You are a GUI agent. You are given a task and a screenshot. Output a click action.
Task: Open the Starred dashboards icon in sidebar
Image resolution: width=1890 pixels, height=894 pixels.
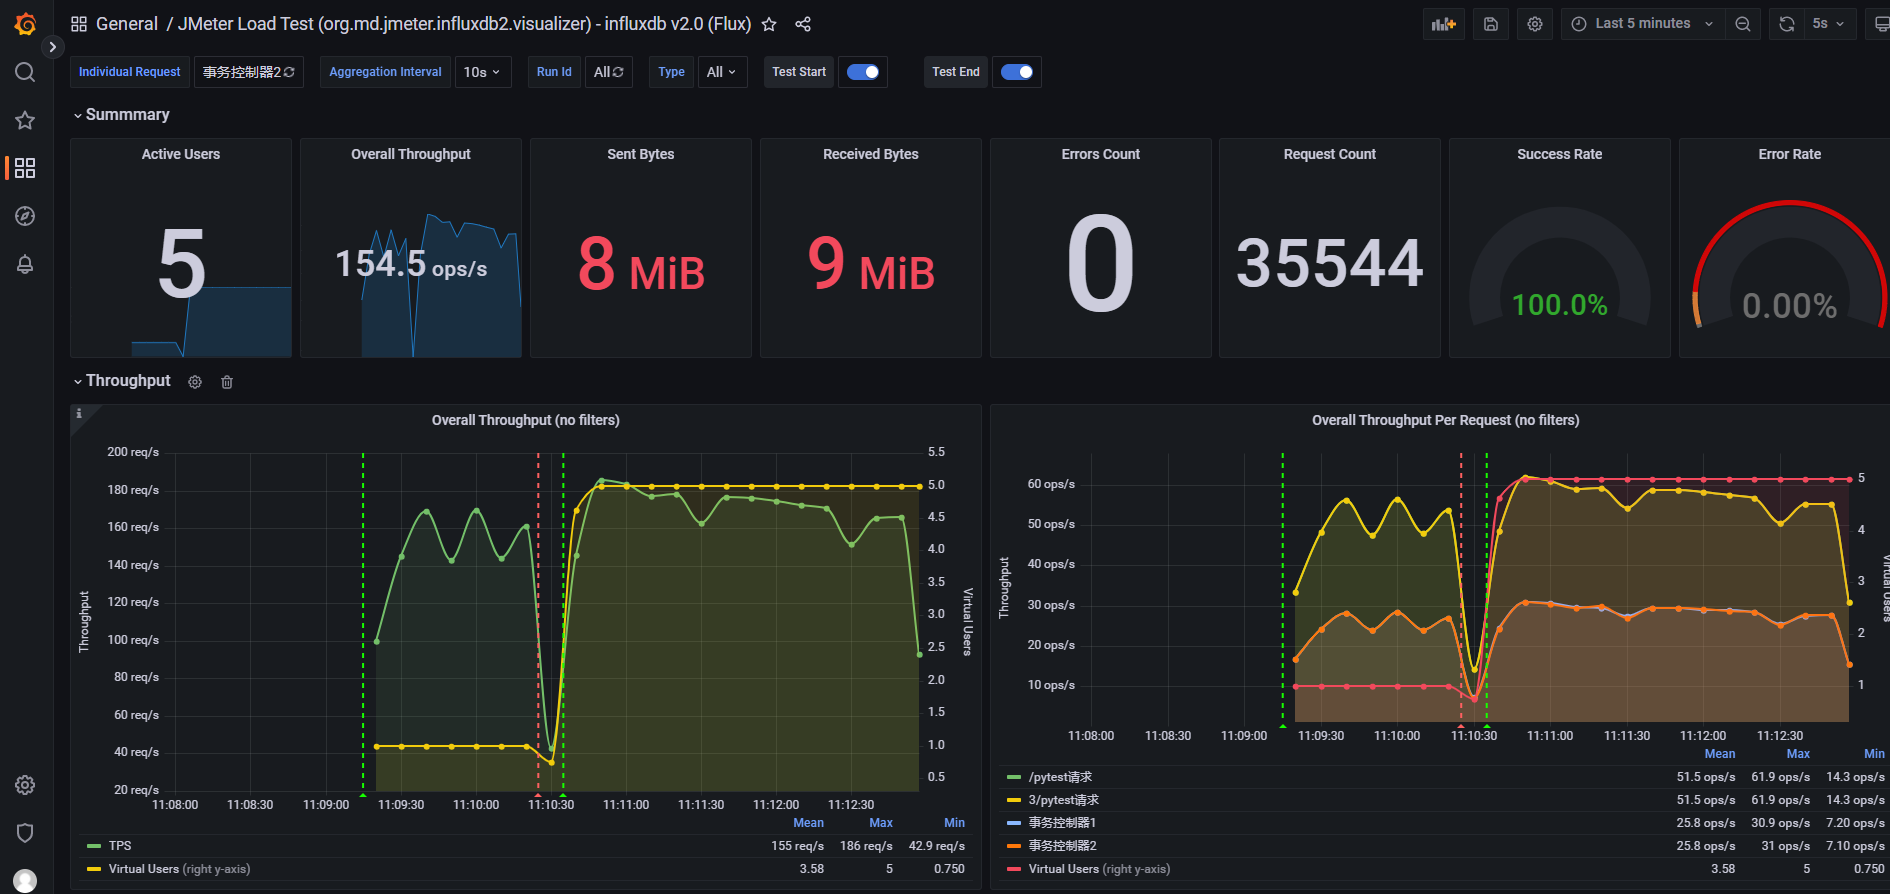(25, 120)
